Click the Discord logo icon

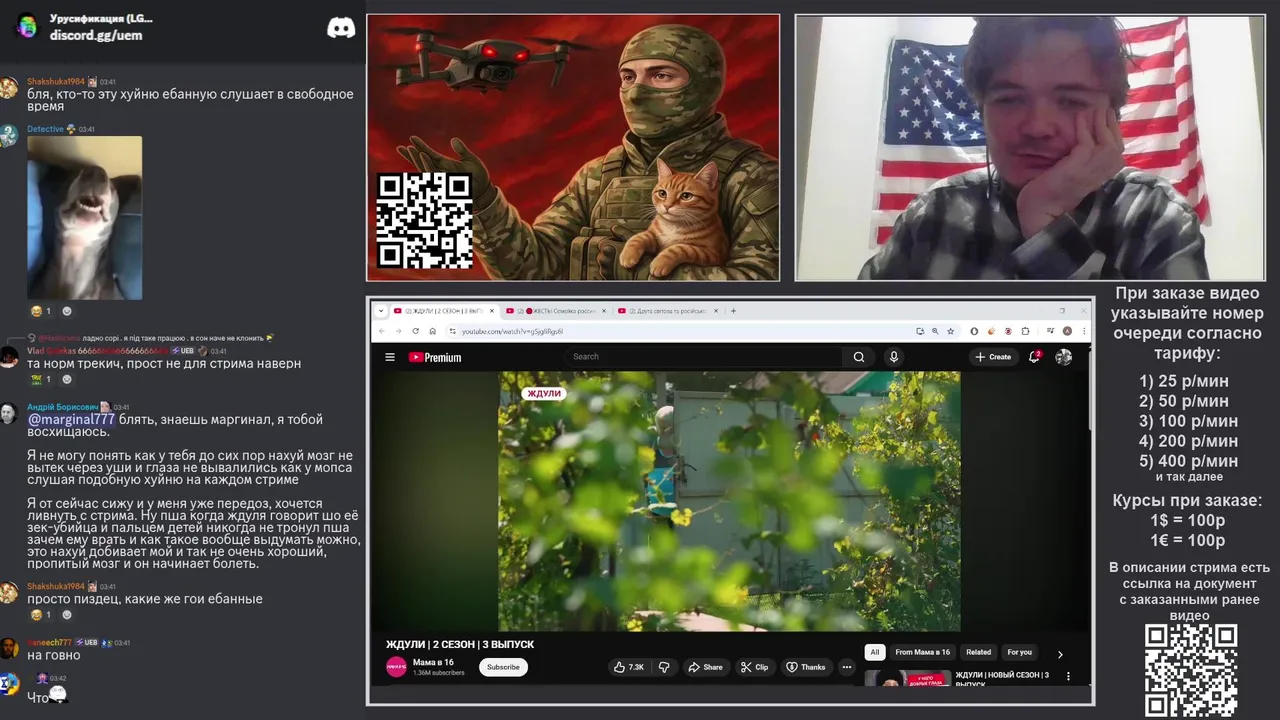[x=341, y=27]
